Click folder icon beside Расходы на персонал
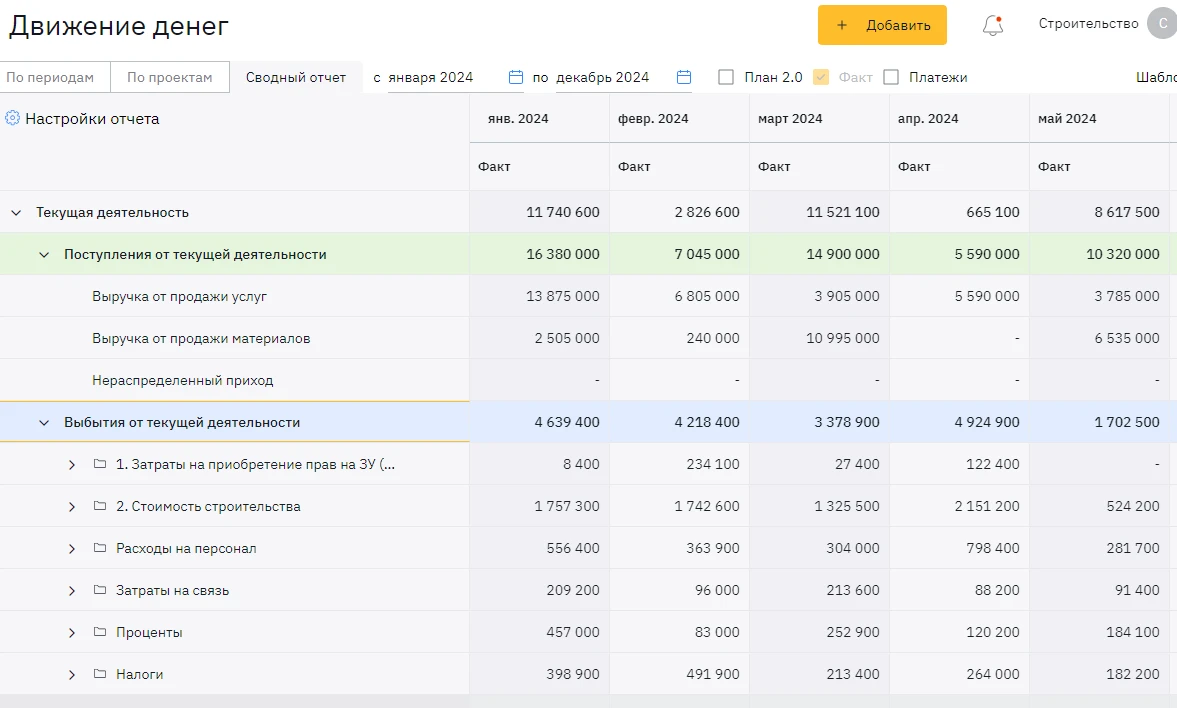1177x708 pixels. (x=100, y=547)
